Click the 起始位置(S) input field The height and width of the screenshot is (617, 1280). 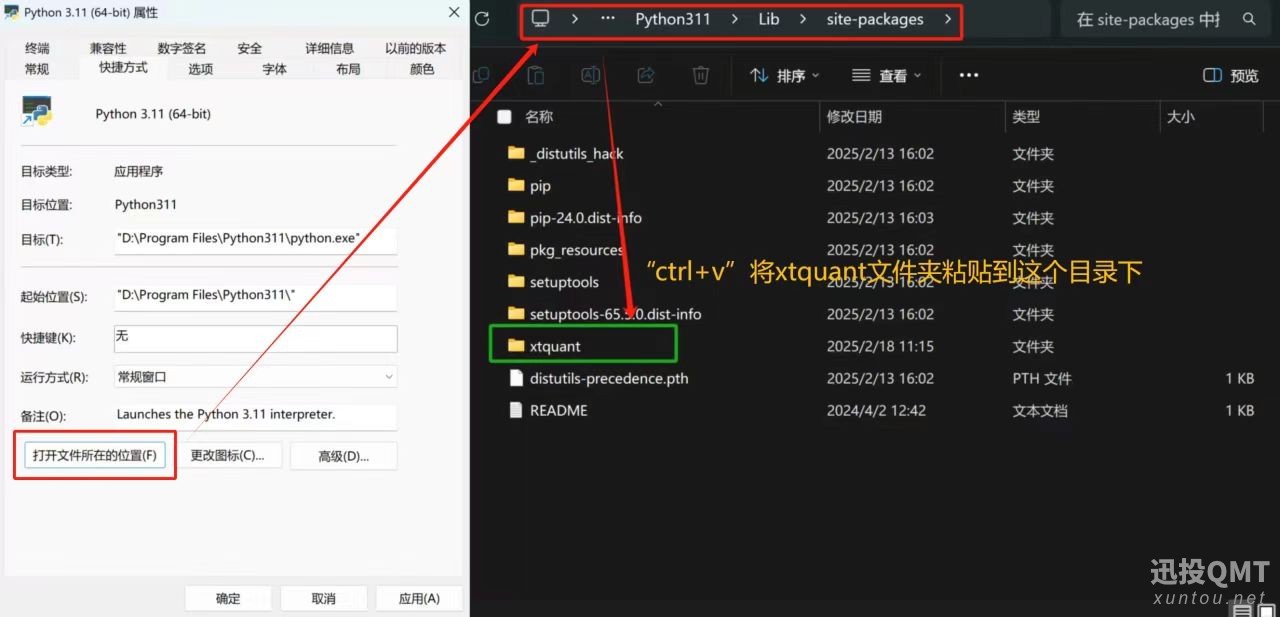256,296
